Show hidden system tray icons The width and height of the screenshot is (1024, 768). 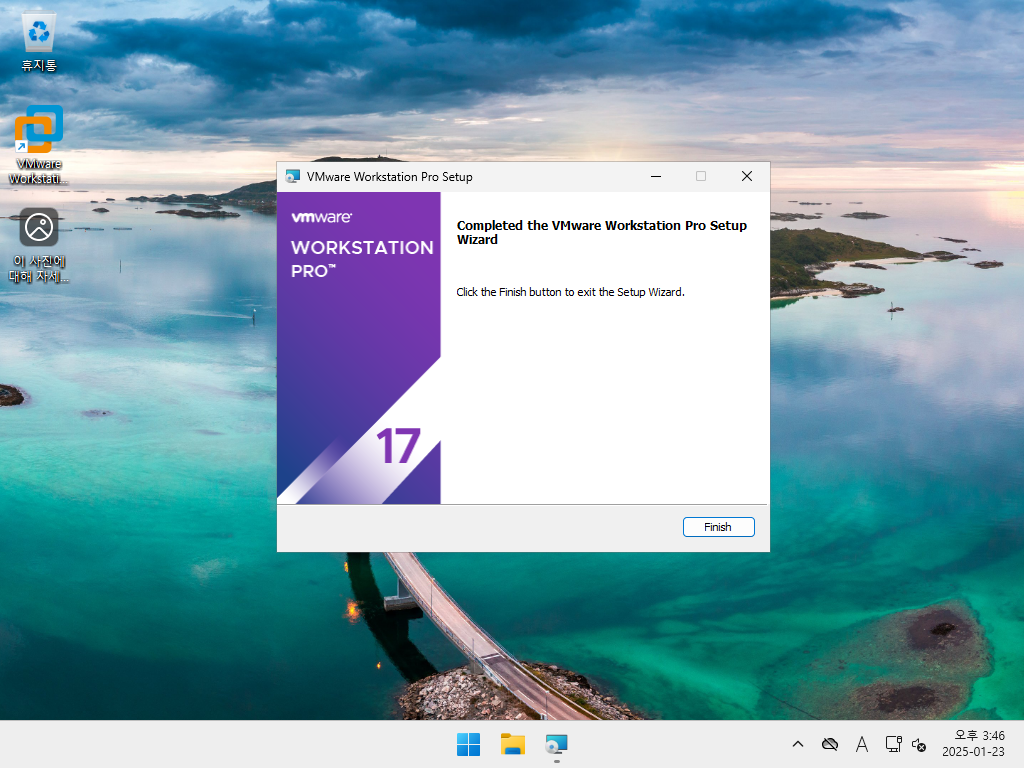(797, 744)
